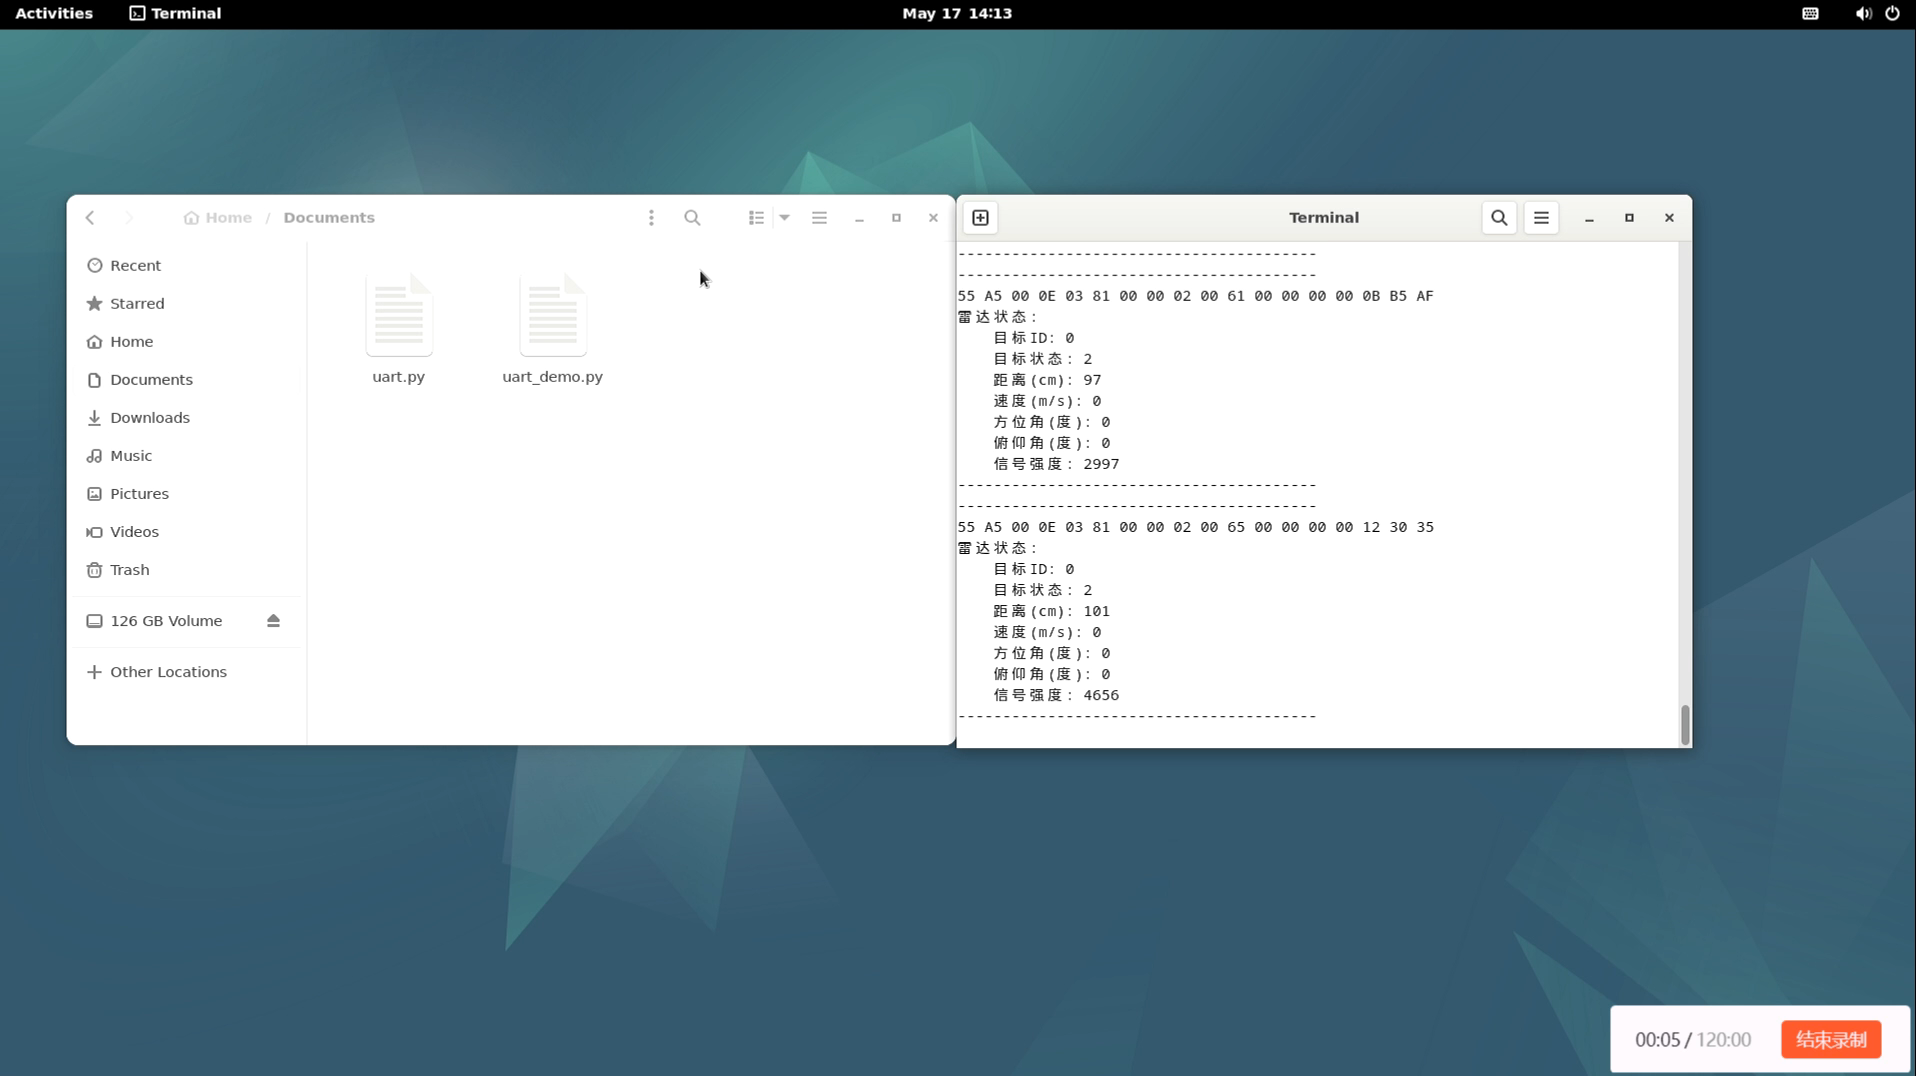Go forward in Files window

[x=129, y=217]
